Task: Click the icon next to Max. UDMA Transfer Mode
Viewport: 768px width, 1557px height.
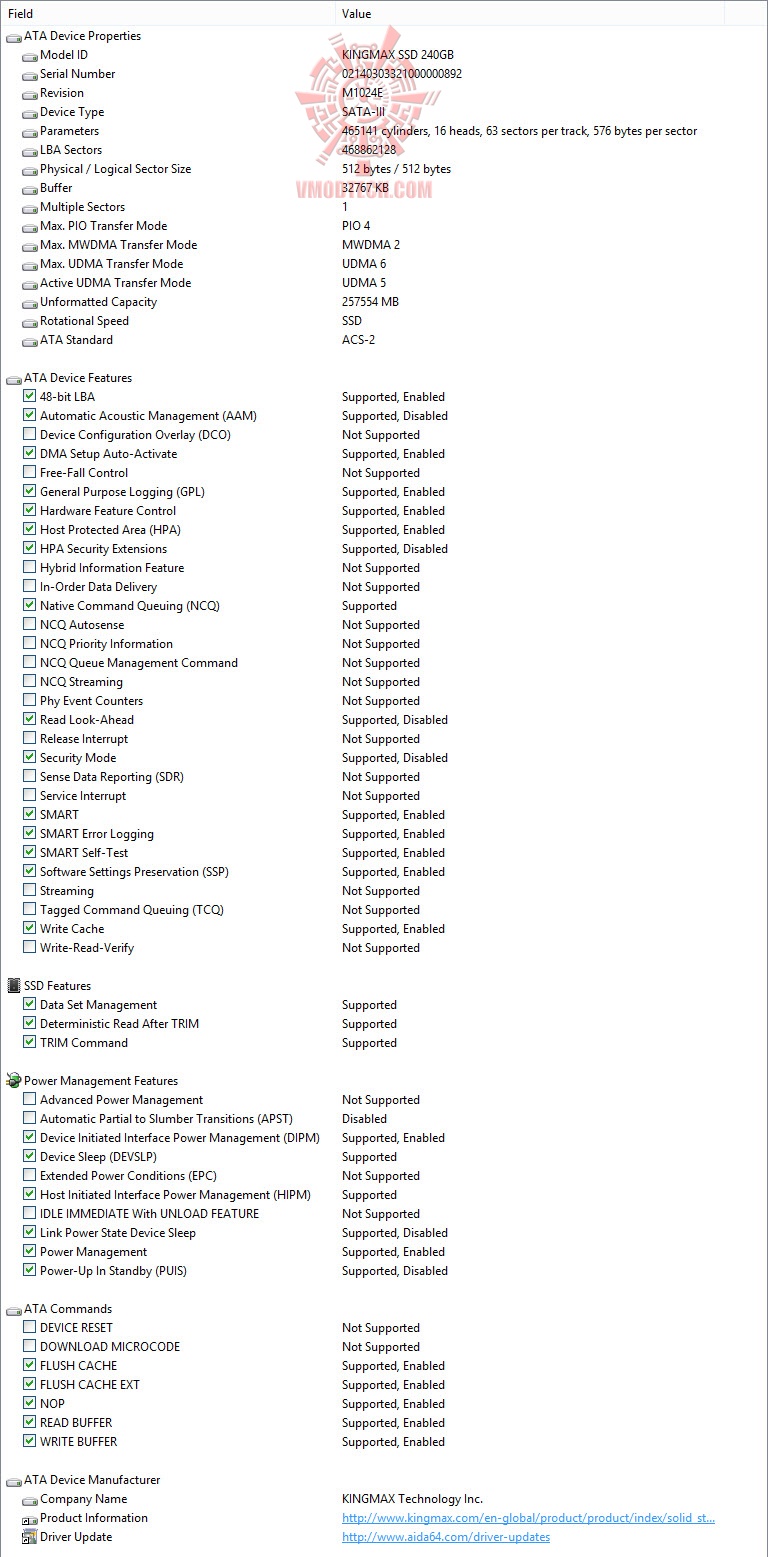Action: tap(29, 265)
